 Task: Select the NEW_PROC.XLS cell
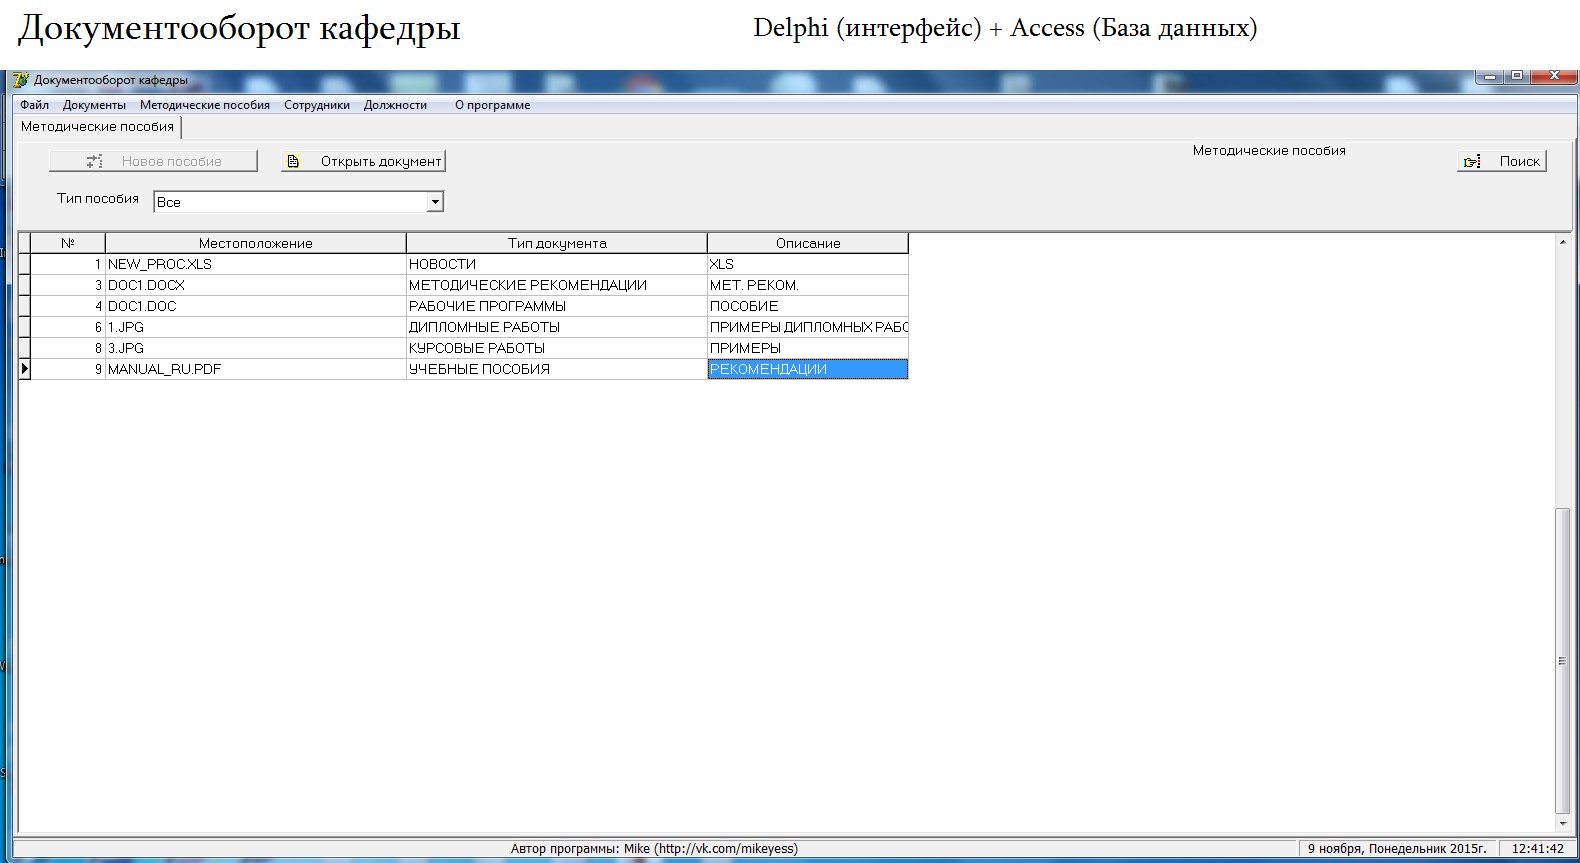pyautogui.click(x=256, y=264)
